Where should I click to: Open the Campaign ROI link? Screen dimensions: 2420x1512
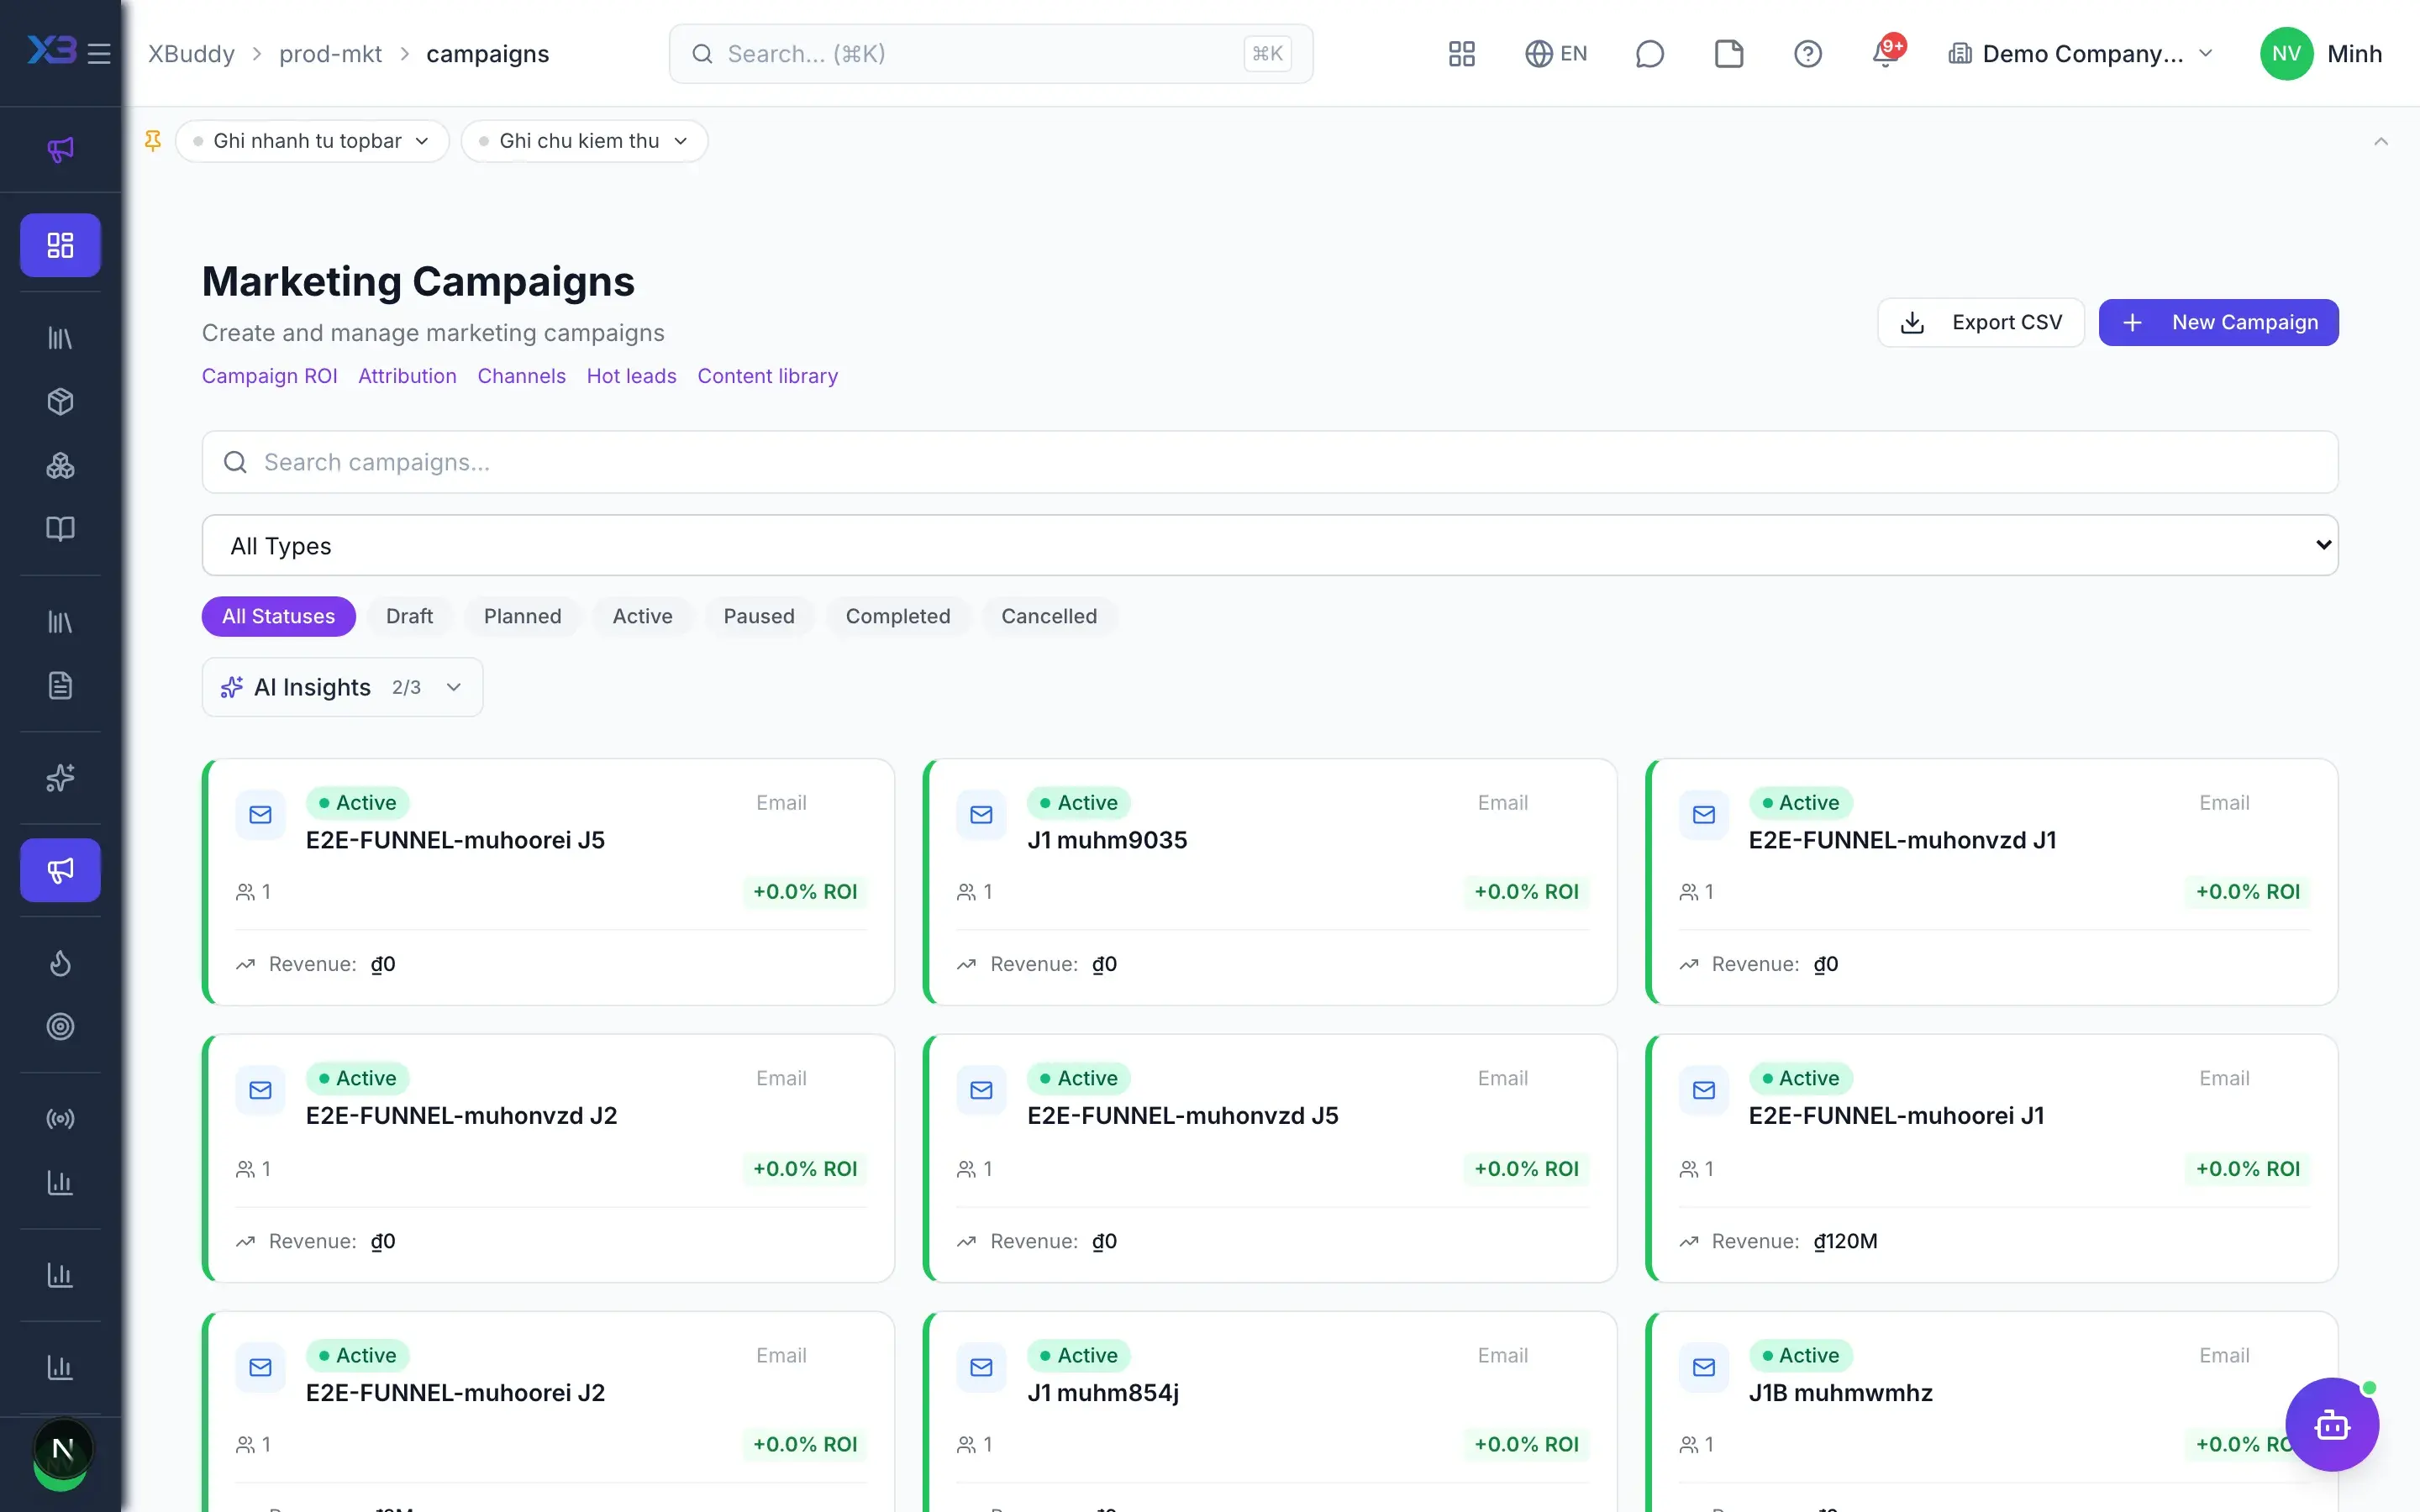(269, 376)
